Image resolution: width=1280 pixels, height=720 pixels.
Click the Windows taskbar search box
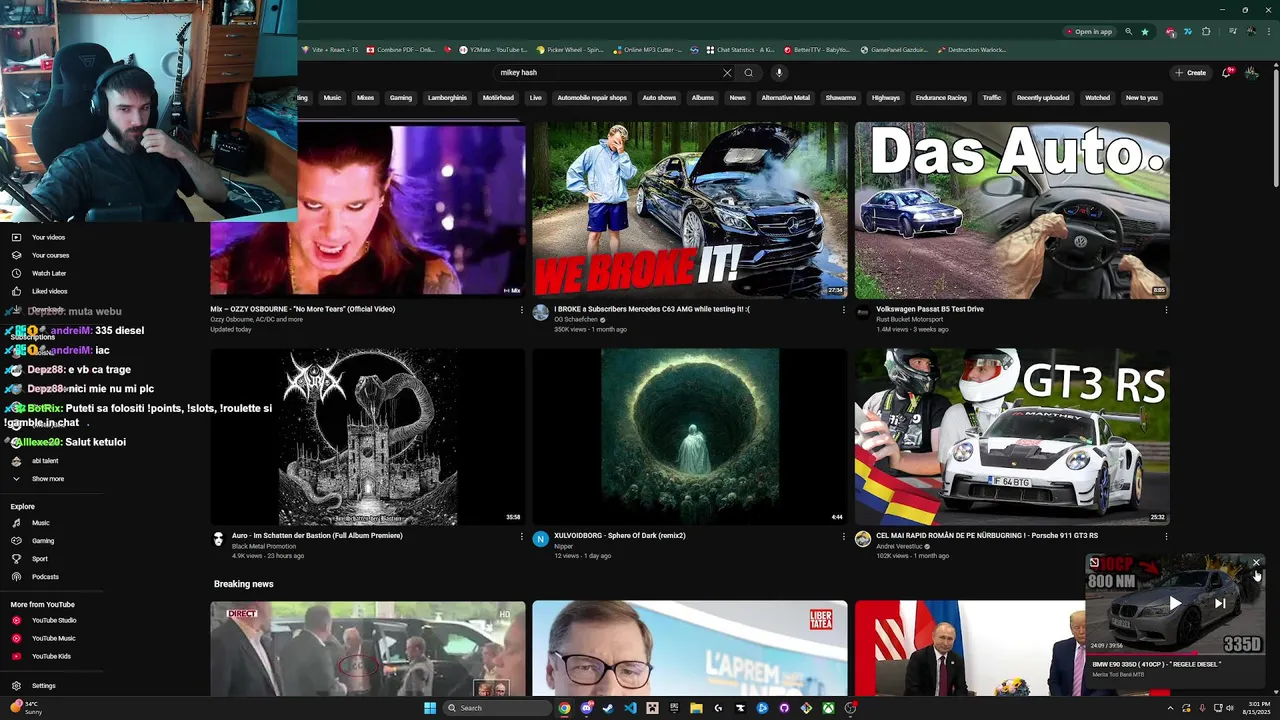pyautogui.click(x=497, y=708)
